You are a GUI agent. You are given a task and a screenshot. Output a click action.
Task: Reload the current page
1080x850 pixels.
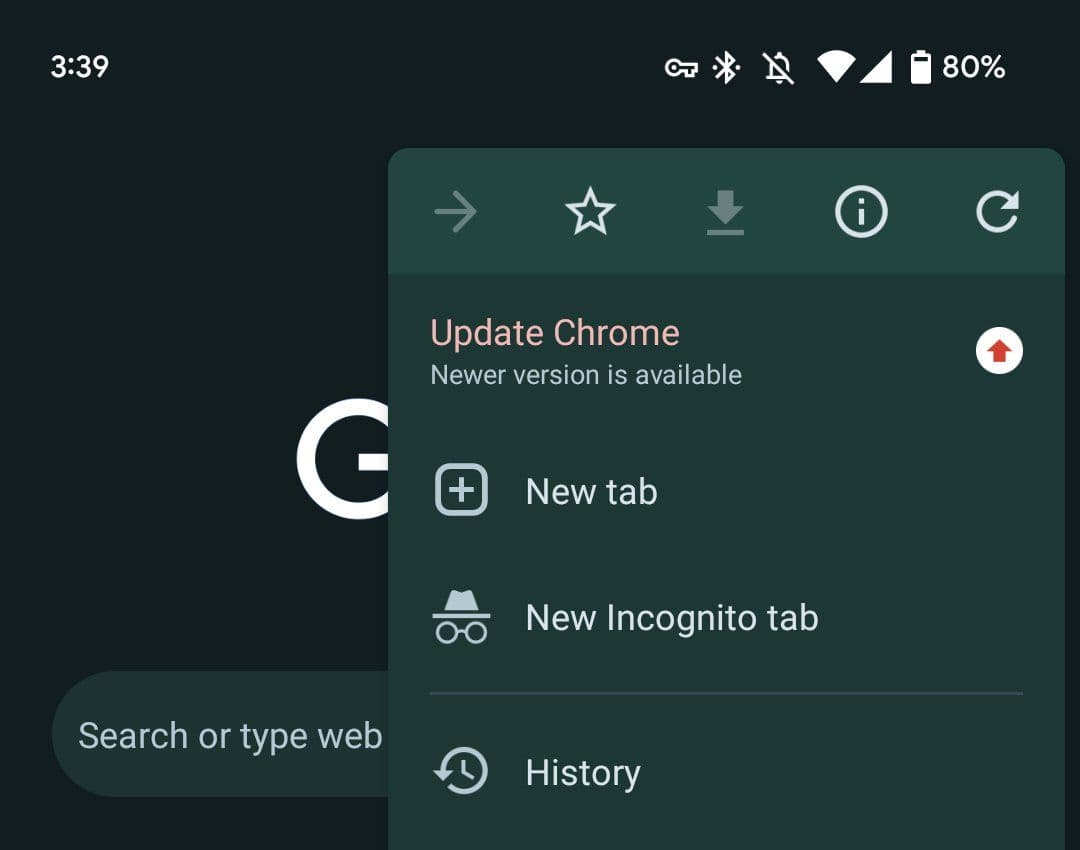pyautogui.click(x=997, y=211)
